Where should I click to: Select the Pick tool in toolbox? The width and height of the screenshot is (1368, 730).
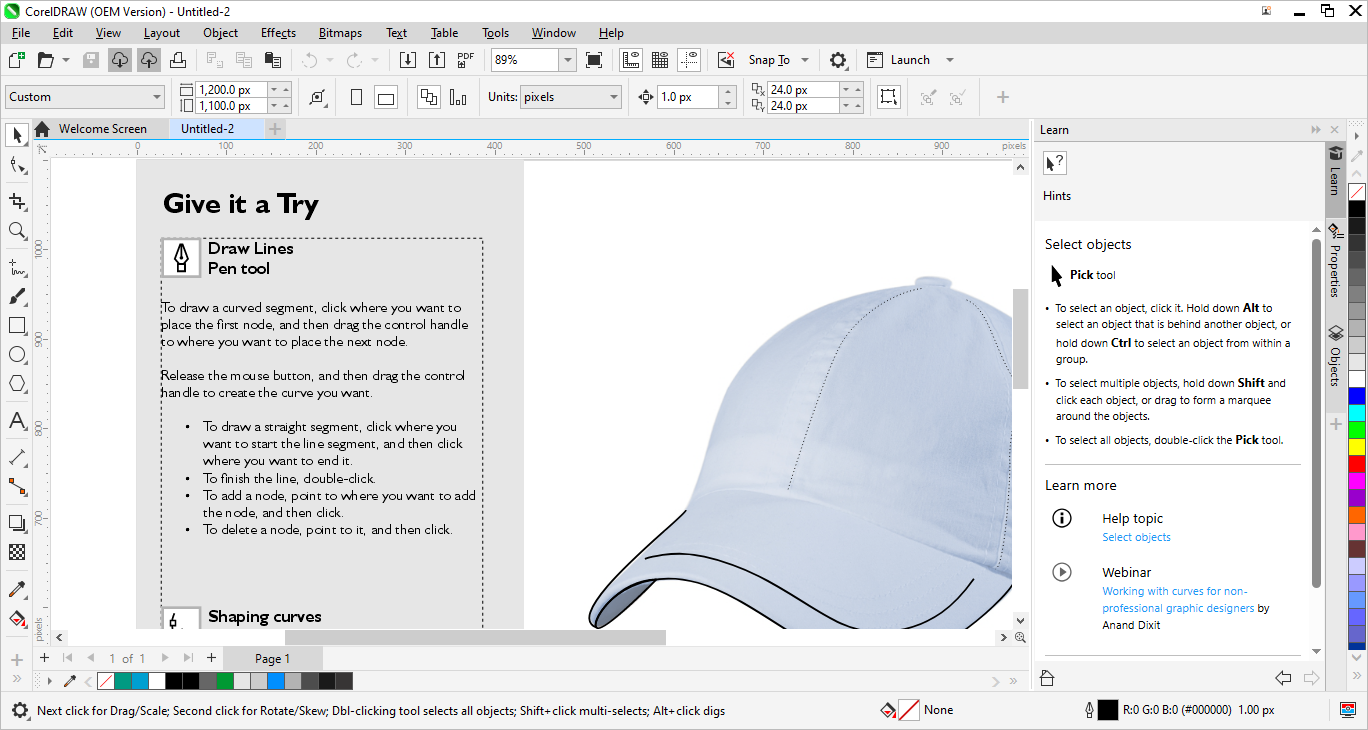(x=17, y=135)
